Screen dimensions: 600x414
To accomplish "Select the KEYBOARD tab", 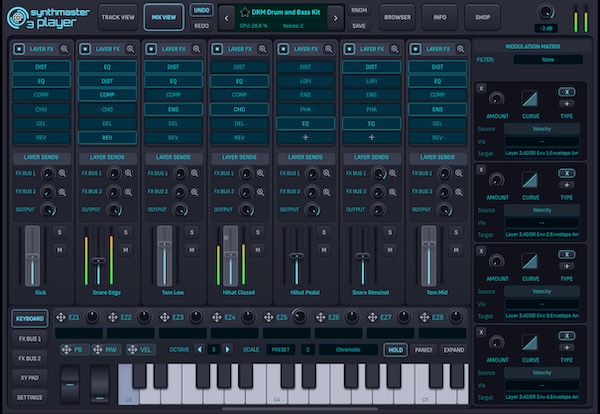I will [x=30, y=319].
